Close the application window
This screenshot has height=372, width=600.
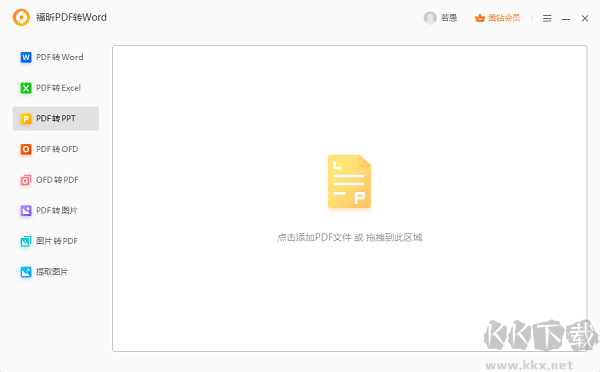[585, 18]
